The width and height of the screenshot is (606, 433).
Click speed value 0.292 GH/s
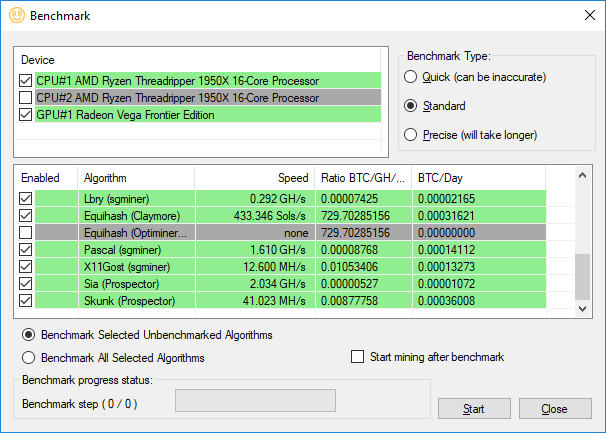[x=277, y=199]
